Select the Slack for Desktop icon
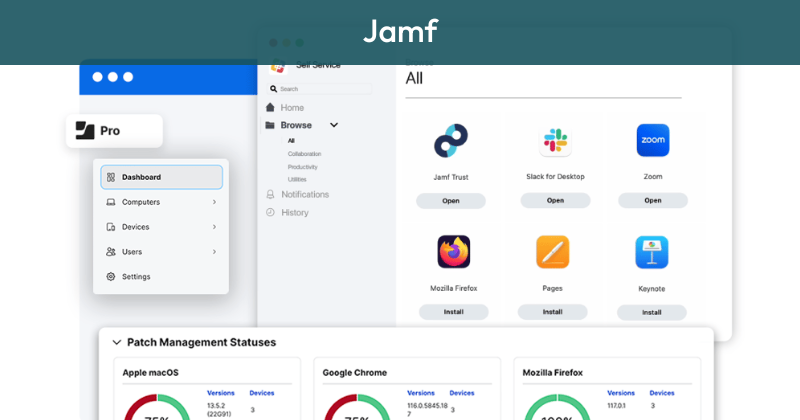 click(555, 141)
